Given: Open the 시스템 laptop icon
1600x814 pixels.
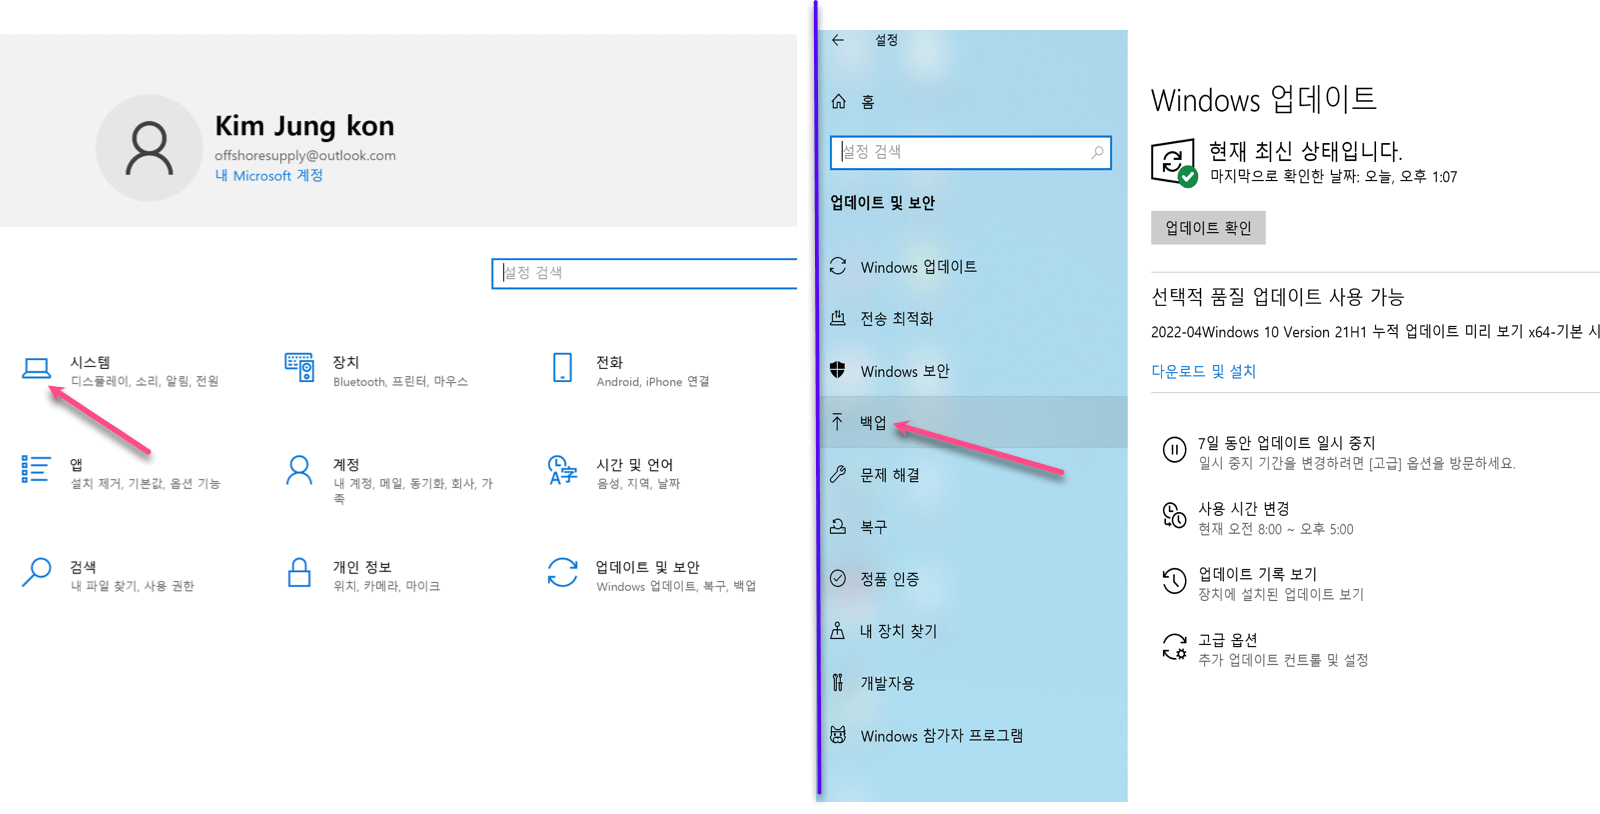Looking at the screenshot, I should pyautogui.click(x=36, y=369).
